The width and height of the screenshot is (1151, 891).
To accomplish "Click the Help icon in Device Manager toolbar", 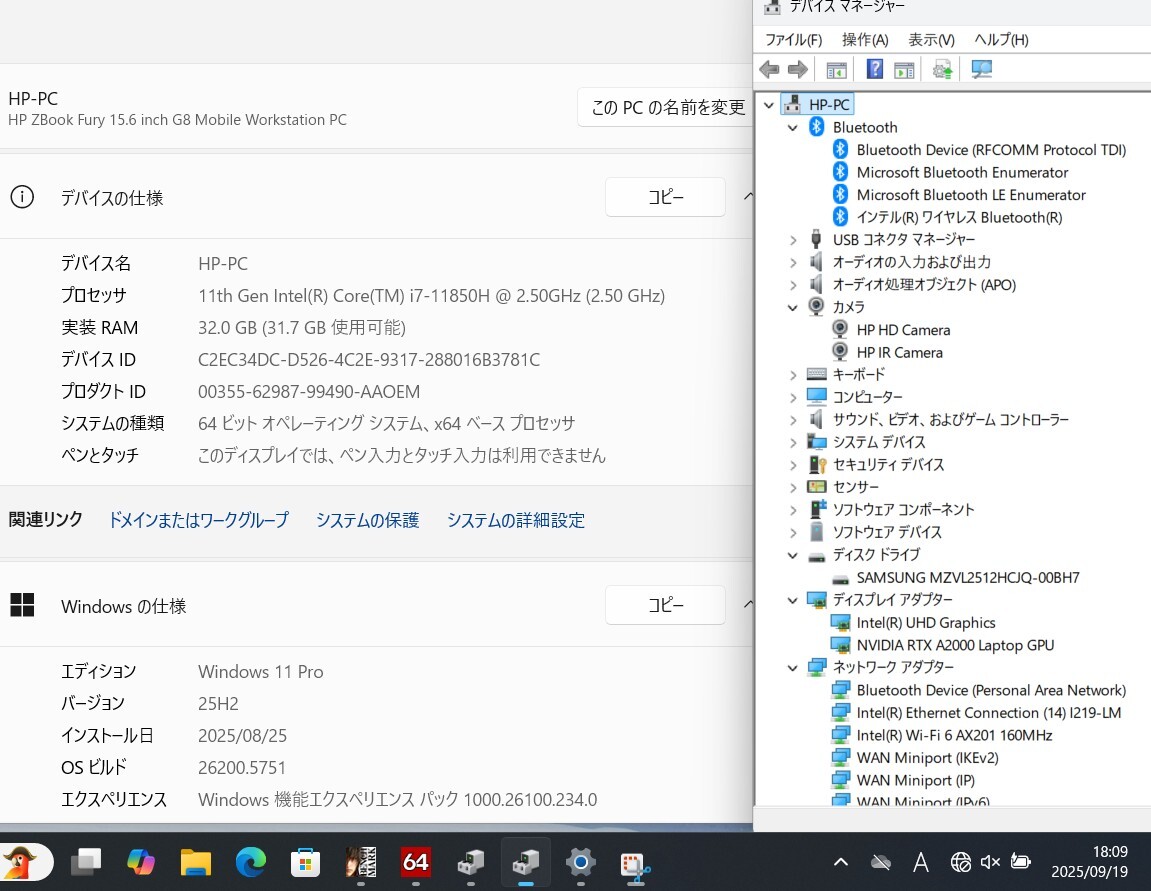I will point(874,69).
